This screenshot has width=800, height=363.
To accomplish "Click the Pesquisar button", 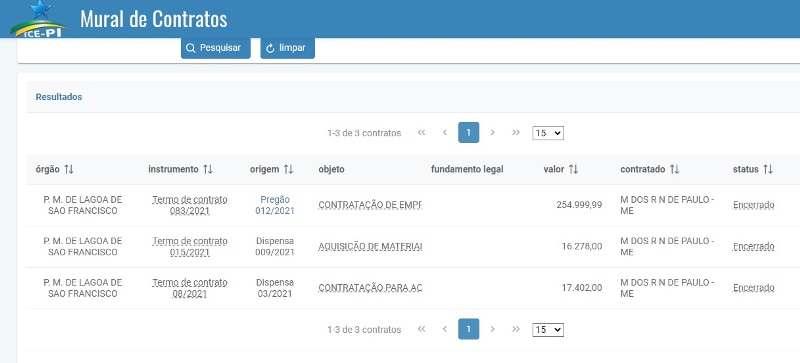I will click(x=215, y=48).
